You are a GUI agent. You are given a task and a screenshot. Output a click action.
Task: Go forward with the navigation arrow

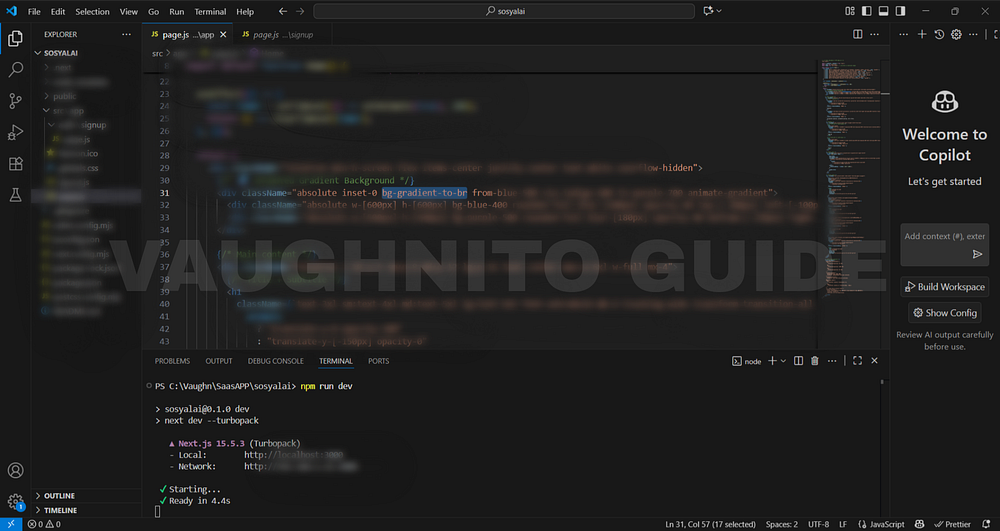tap(300, 11)
